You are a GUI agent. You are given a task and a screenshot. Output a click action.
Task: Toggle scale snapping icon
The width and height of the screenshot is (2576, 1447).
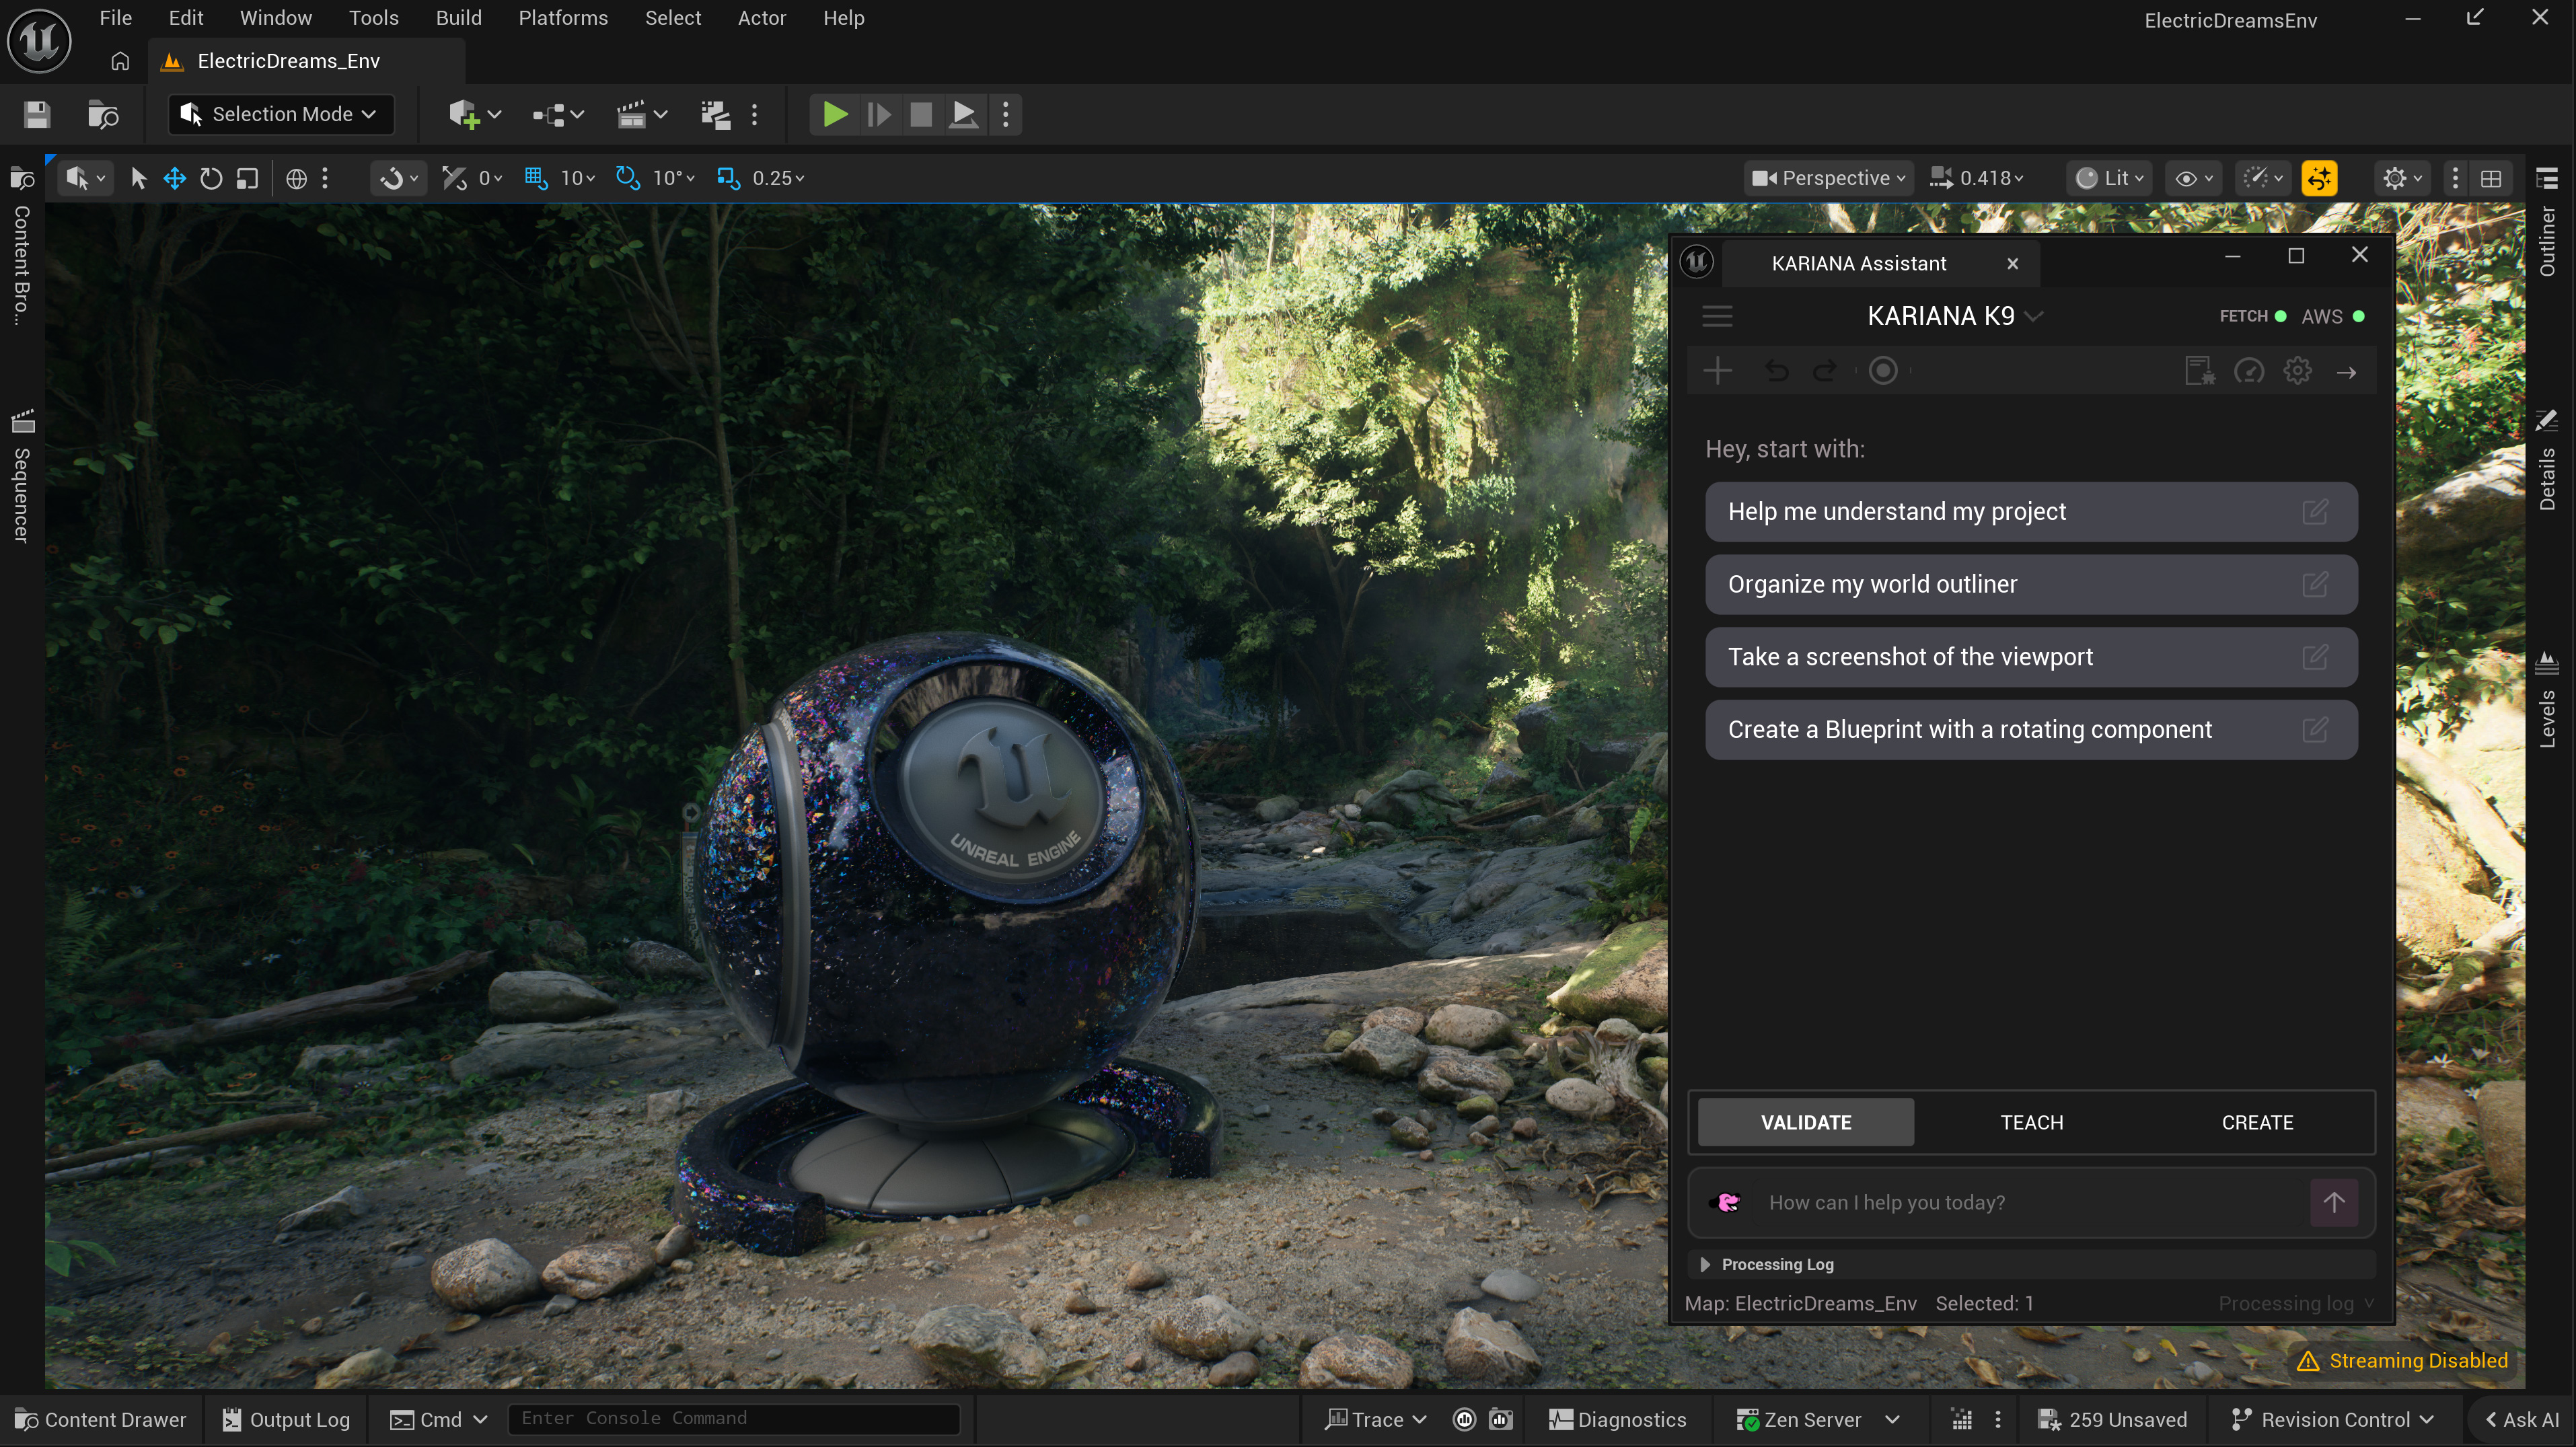728,178
